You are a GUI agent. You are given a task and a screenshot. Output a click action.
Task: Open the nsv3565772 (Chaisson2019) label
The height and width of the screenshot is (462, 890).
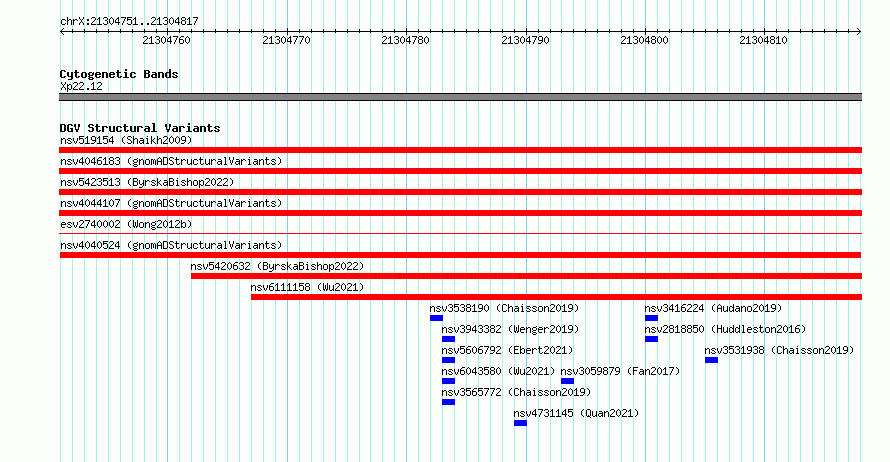[516, 392]
